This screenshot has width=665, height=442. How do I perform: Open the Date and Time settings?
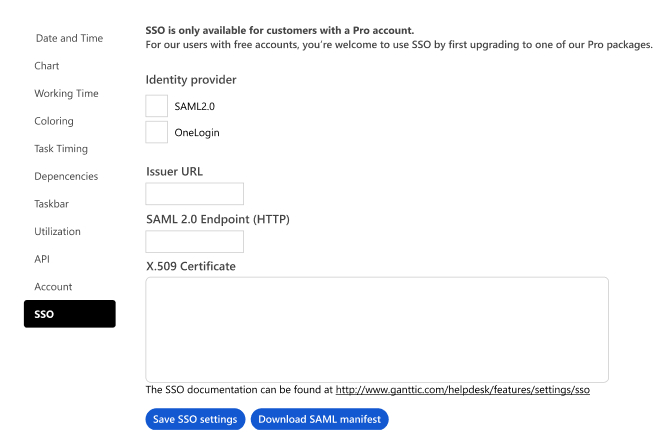click(x=70, y=38)
